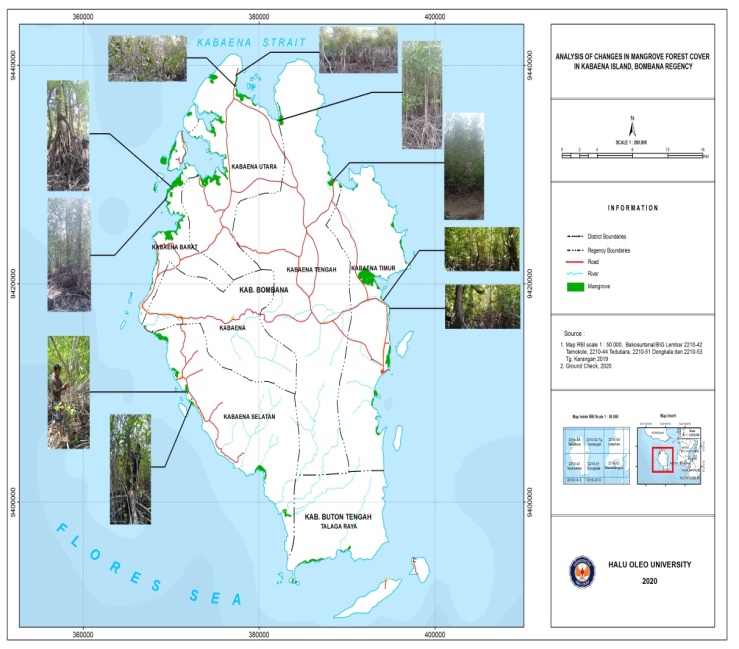Click the KAB. BOMBANA regency label
This screenshot has height=649, width=739.
264,290
